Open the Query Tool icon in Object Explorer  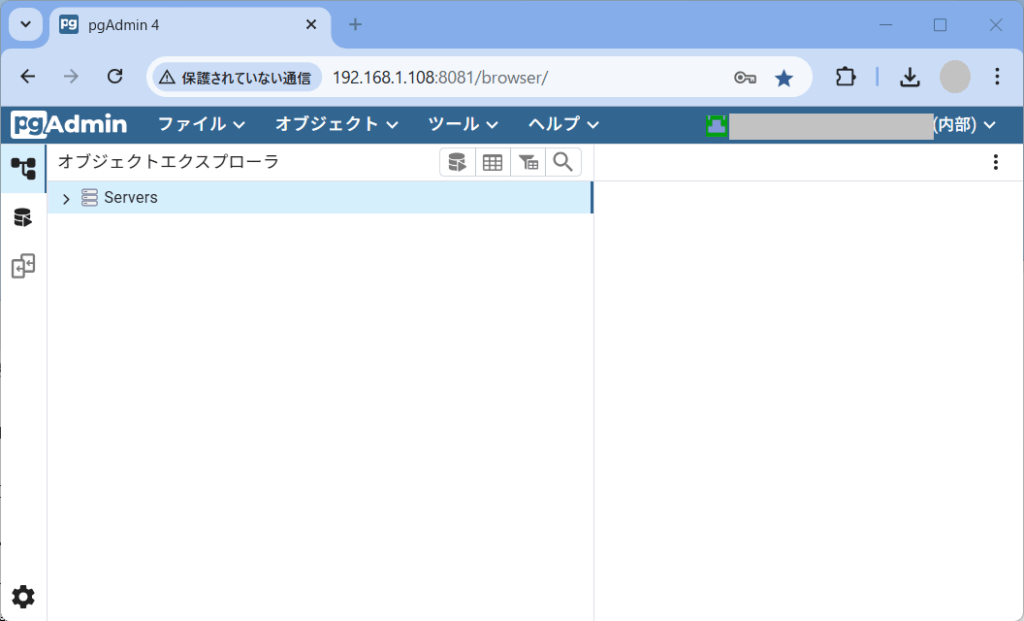[x=457, y=162]
